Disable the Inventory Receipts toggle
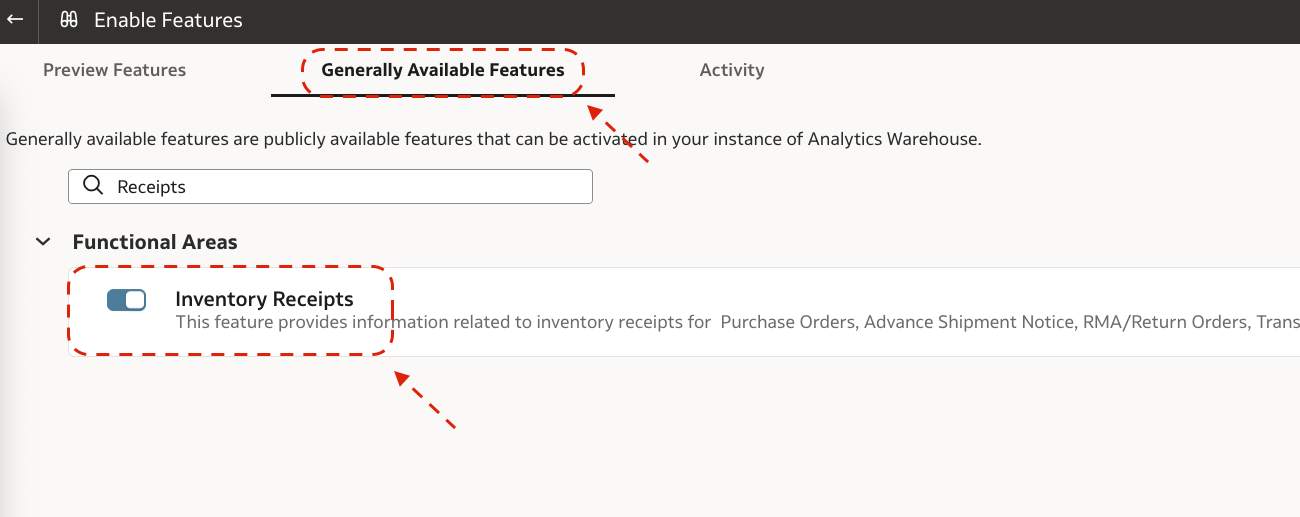Image resolution: width=1300 pixels, height=517 pixels. (x=126, y=300)
